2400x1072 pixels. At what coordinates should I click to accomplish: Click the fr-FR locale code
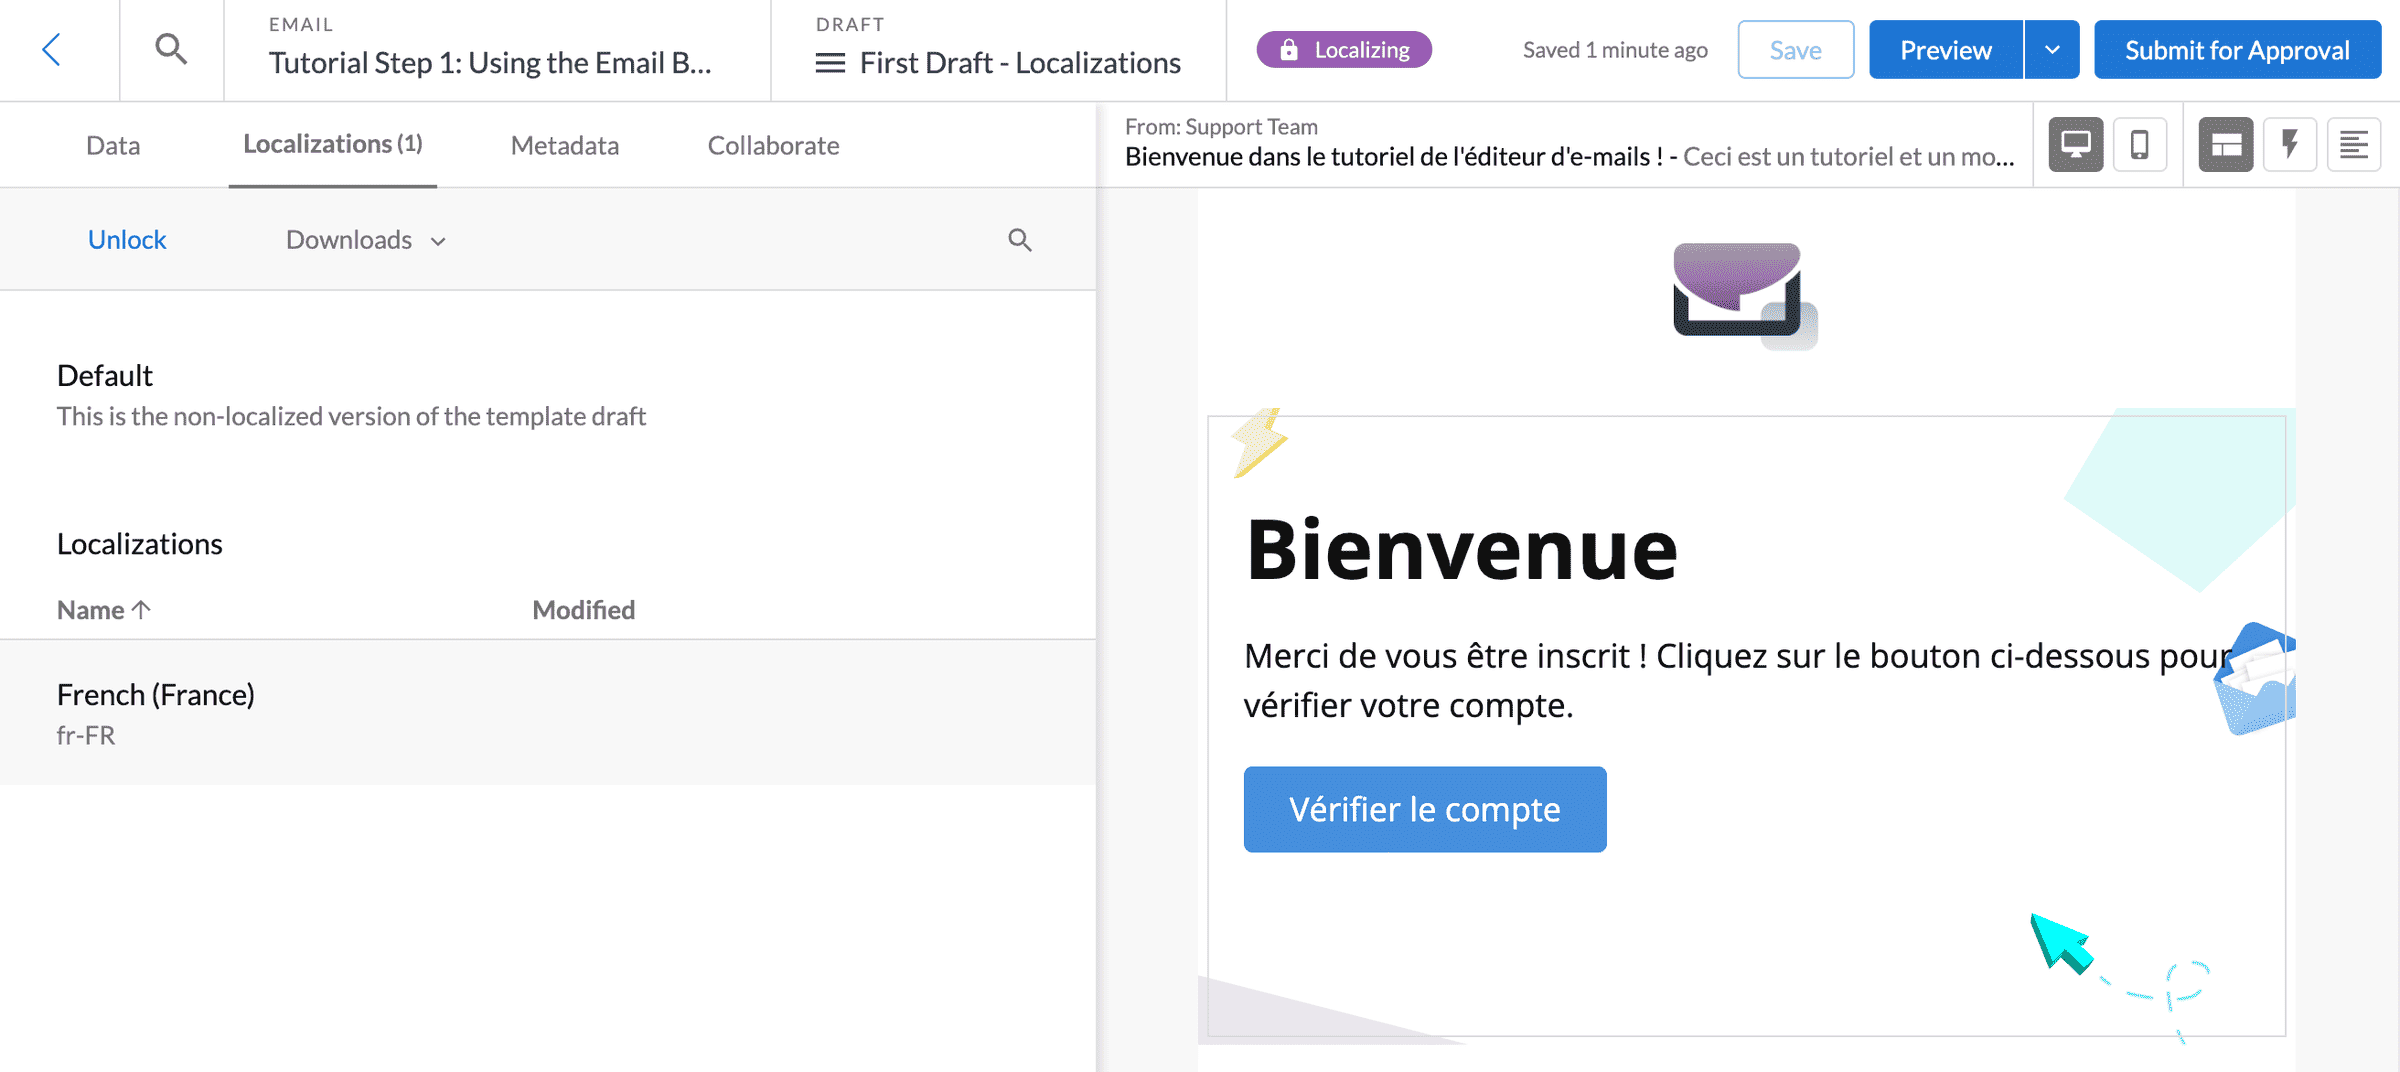click(x=86, y=735)
